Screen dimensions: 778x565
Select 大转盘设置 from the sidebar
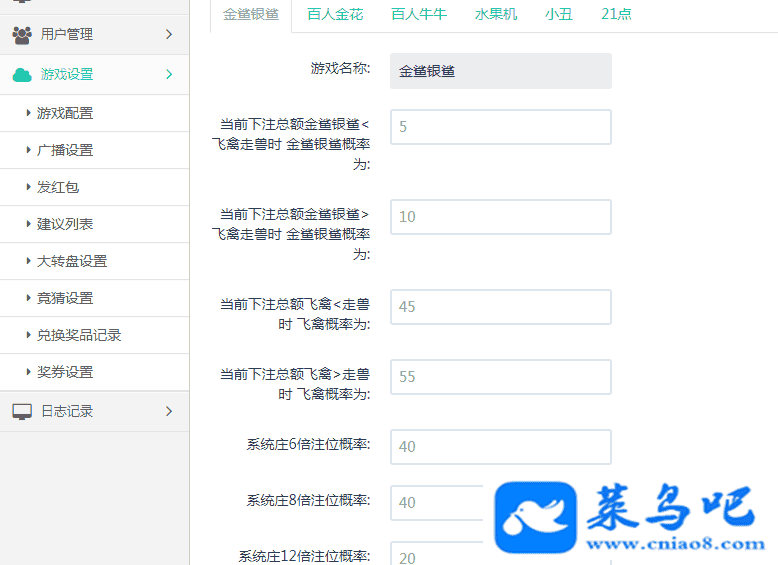pos(72,261)
